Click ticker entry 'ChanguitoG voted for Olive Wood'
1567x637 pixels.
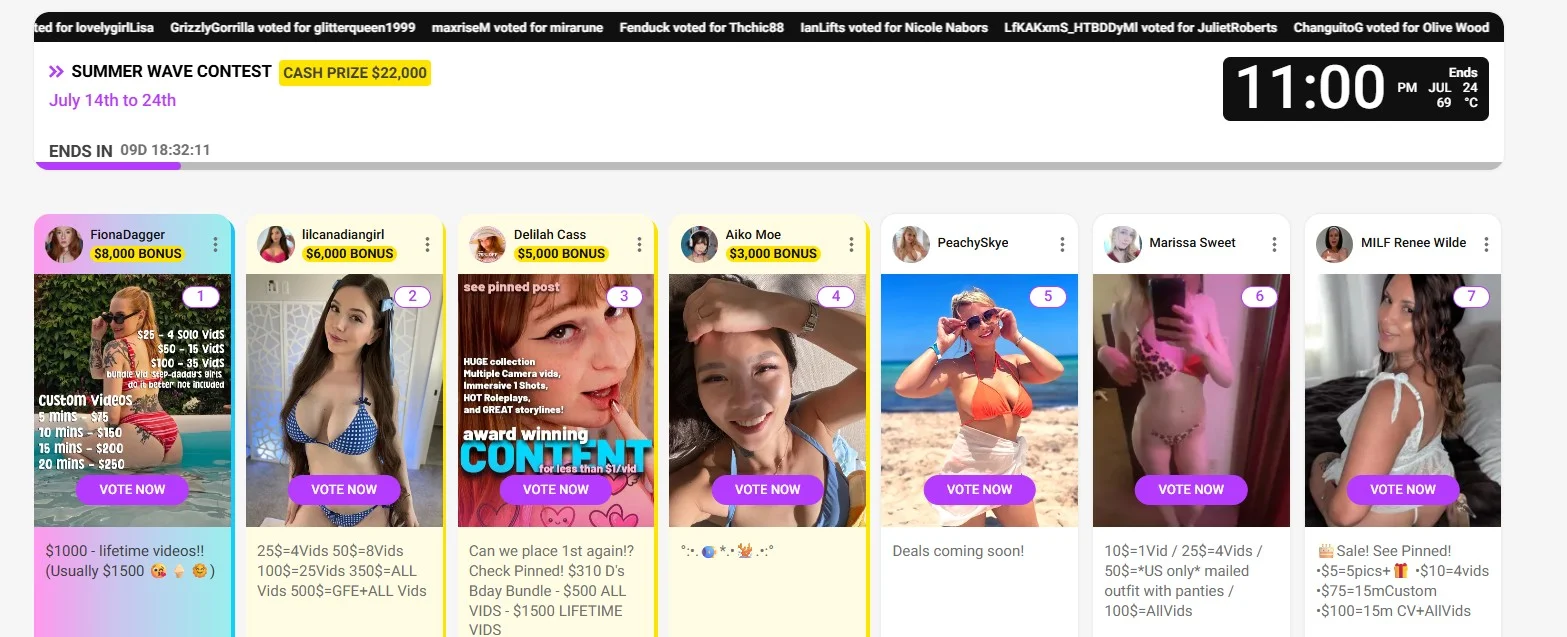point(1391,28)
